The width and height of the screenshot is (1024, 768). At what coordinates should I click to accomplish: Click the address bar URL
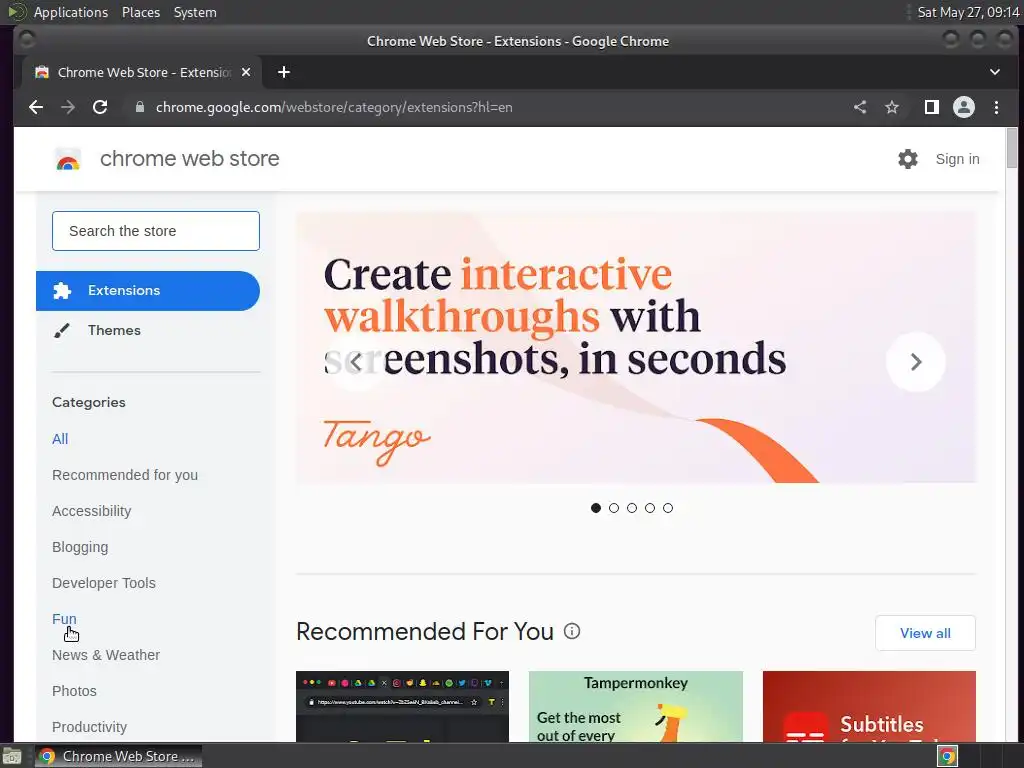pos(334,107)
